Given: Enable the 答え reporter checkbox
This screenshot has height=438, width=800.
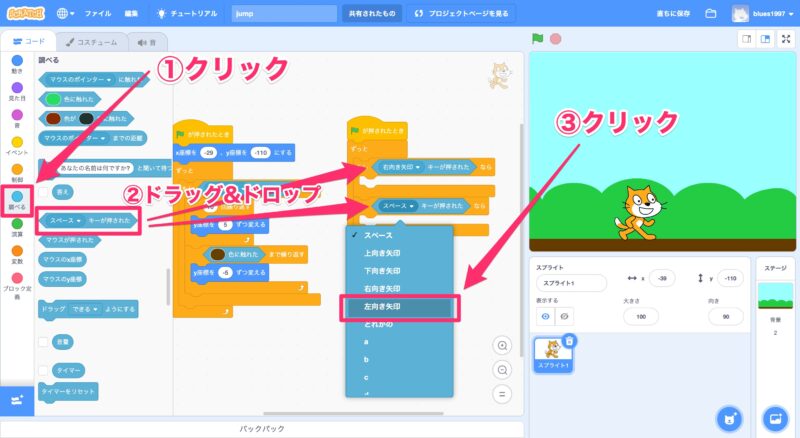Looking at the screenshot, I should pos(43,190).
